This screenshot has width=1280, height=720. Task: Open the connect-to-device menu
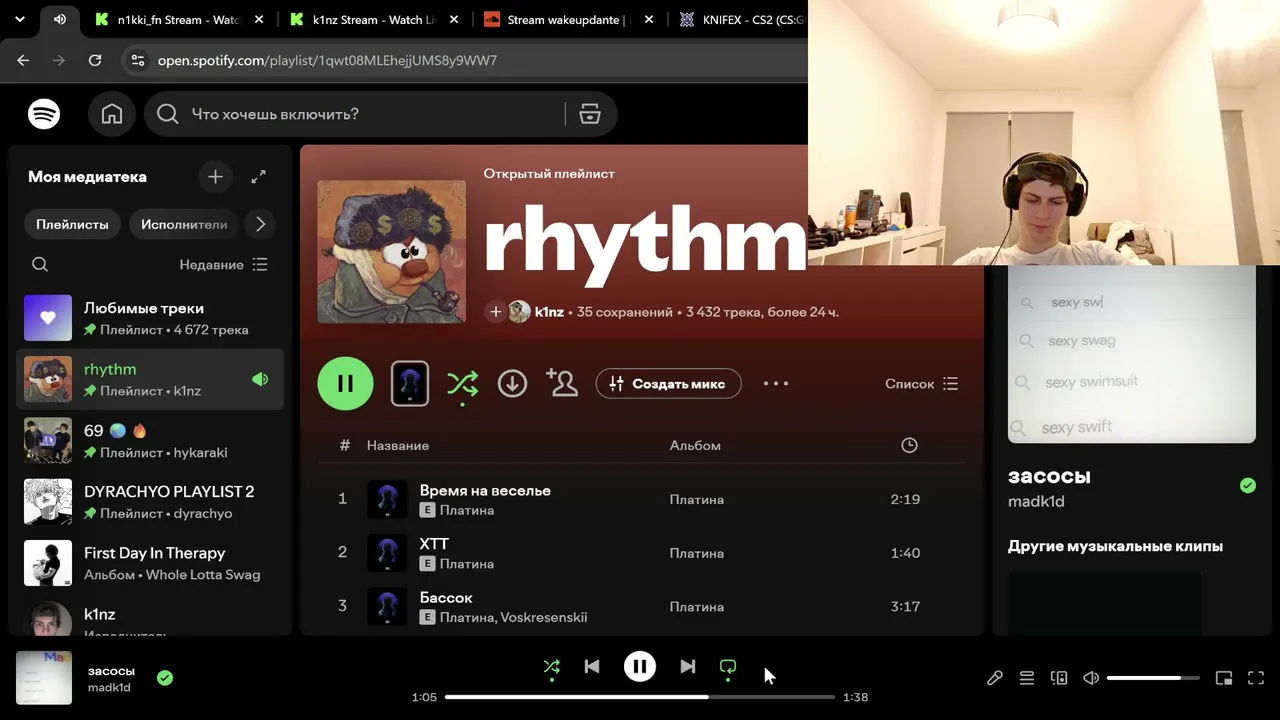click(x=1059, y=678)
